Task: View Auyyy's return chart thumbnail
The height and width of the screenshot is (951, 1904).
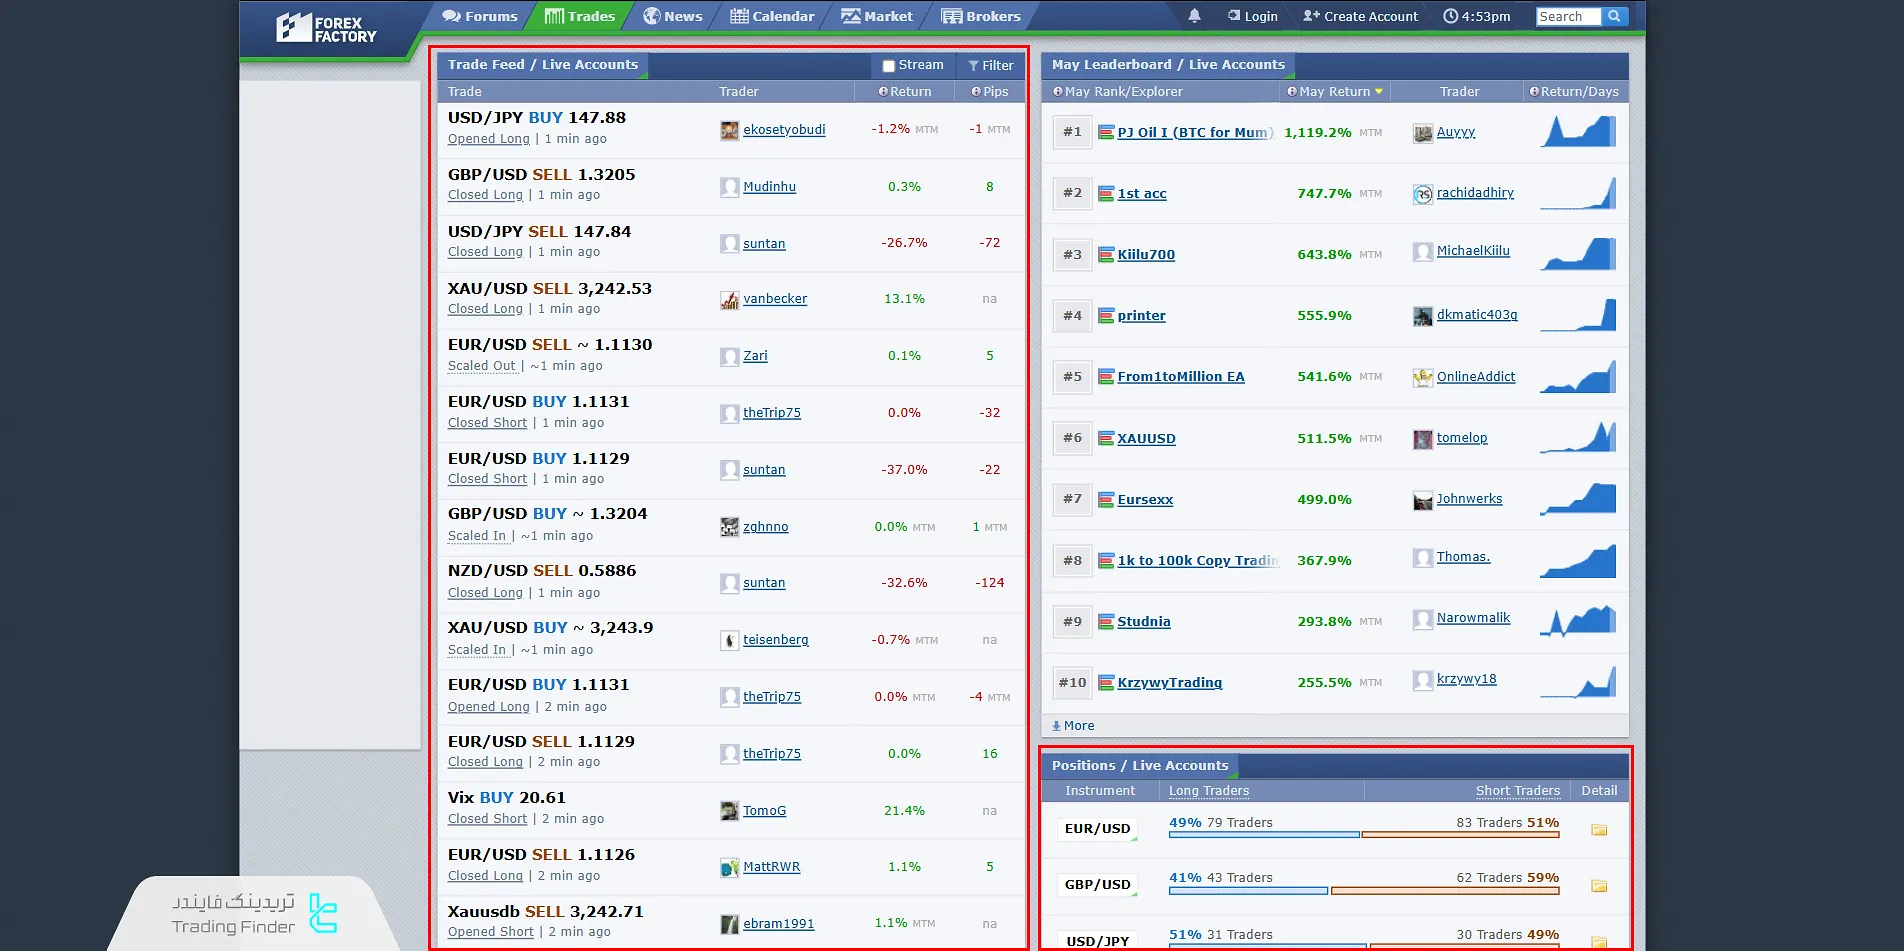Action: pos(1578,132)
